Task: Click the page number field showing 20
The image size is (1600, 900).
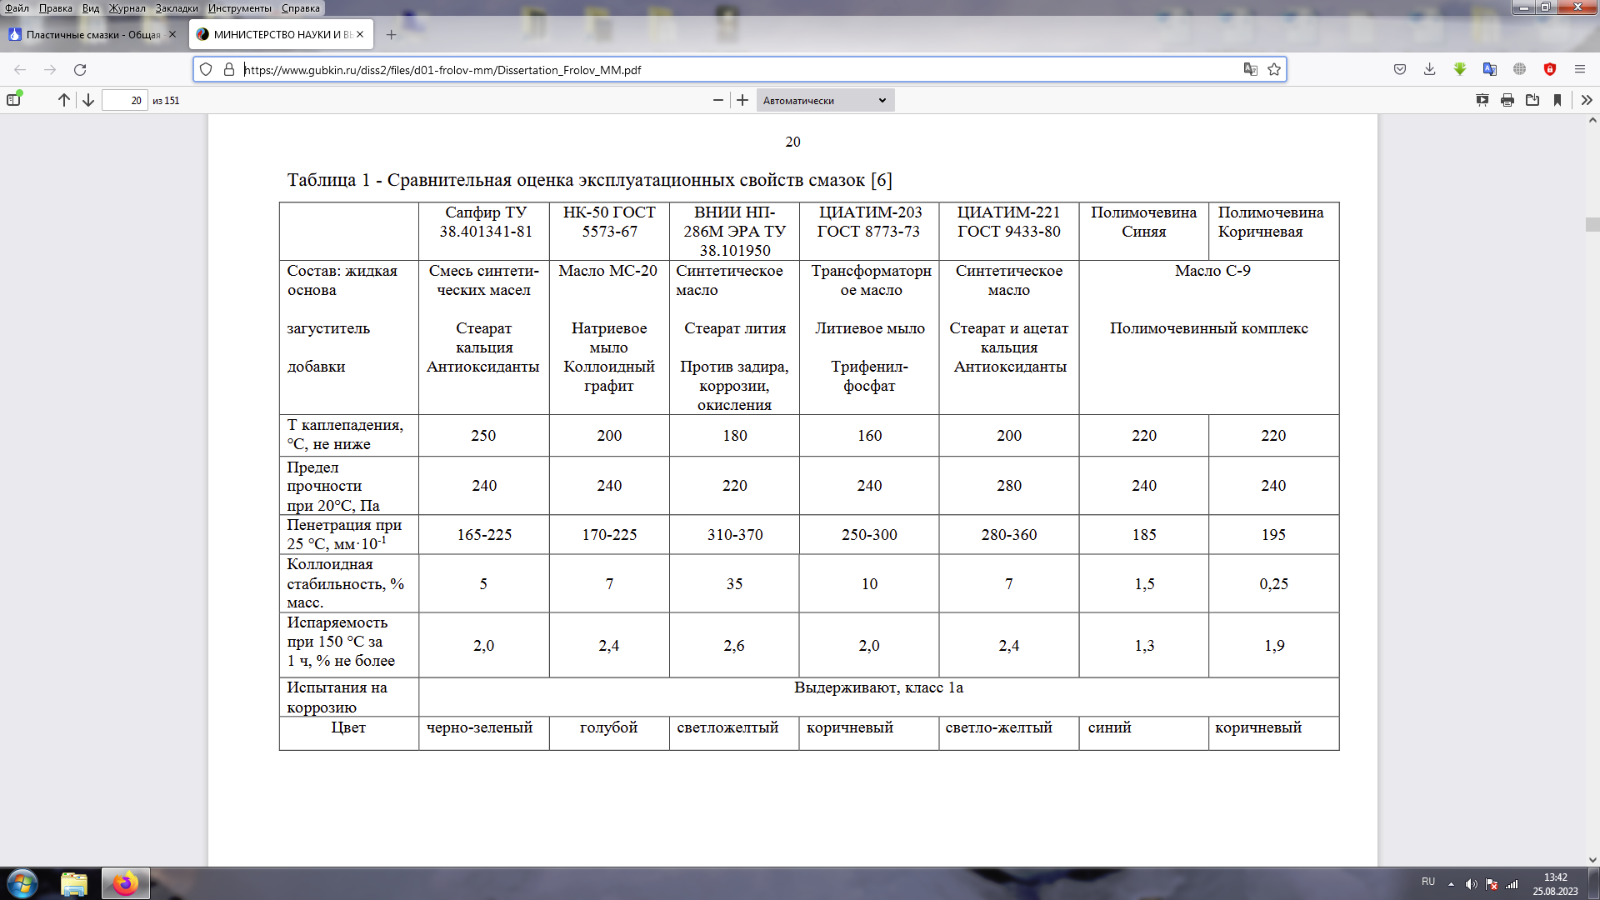Action: tap(125, 100)
